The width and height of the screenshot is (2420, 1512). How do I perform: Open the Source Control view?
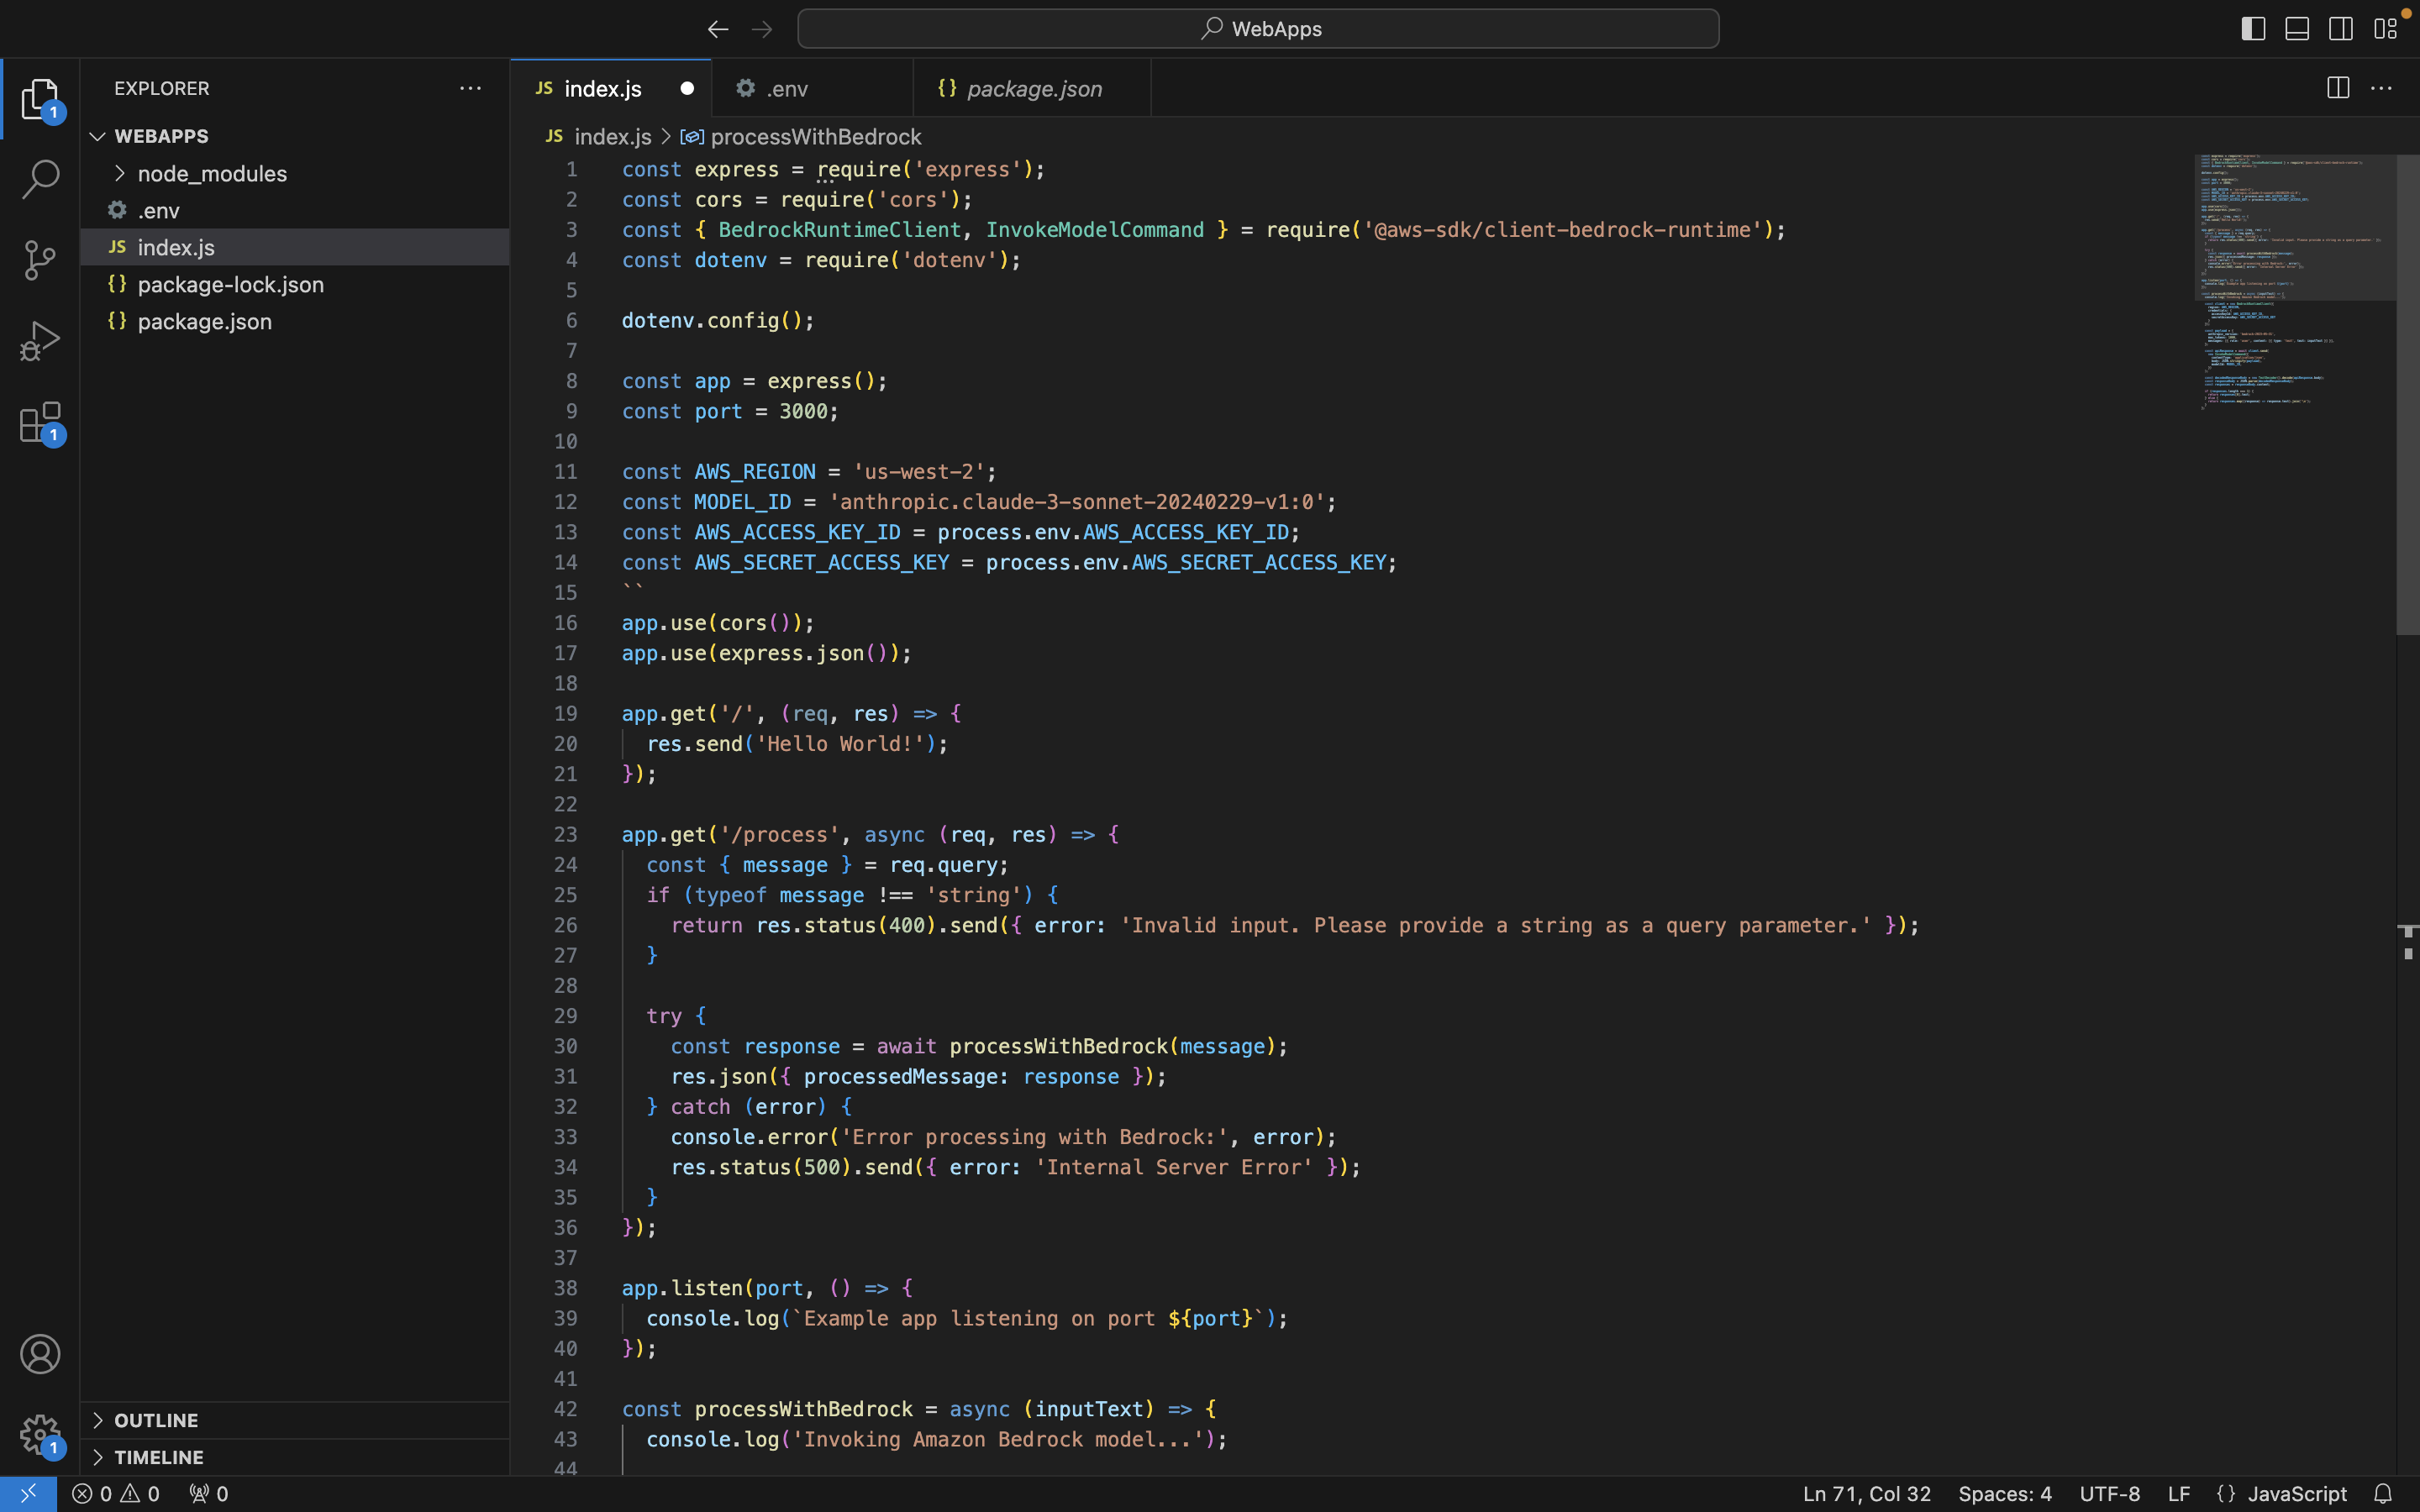40,260
